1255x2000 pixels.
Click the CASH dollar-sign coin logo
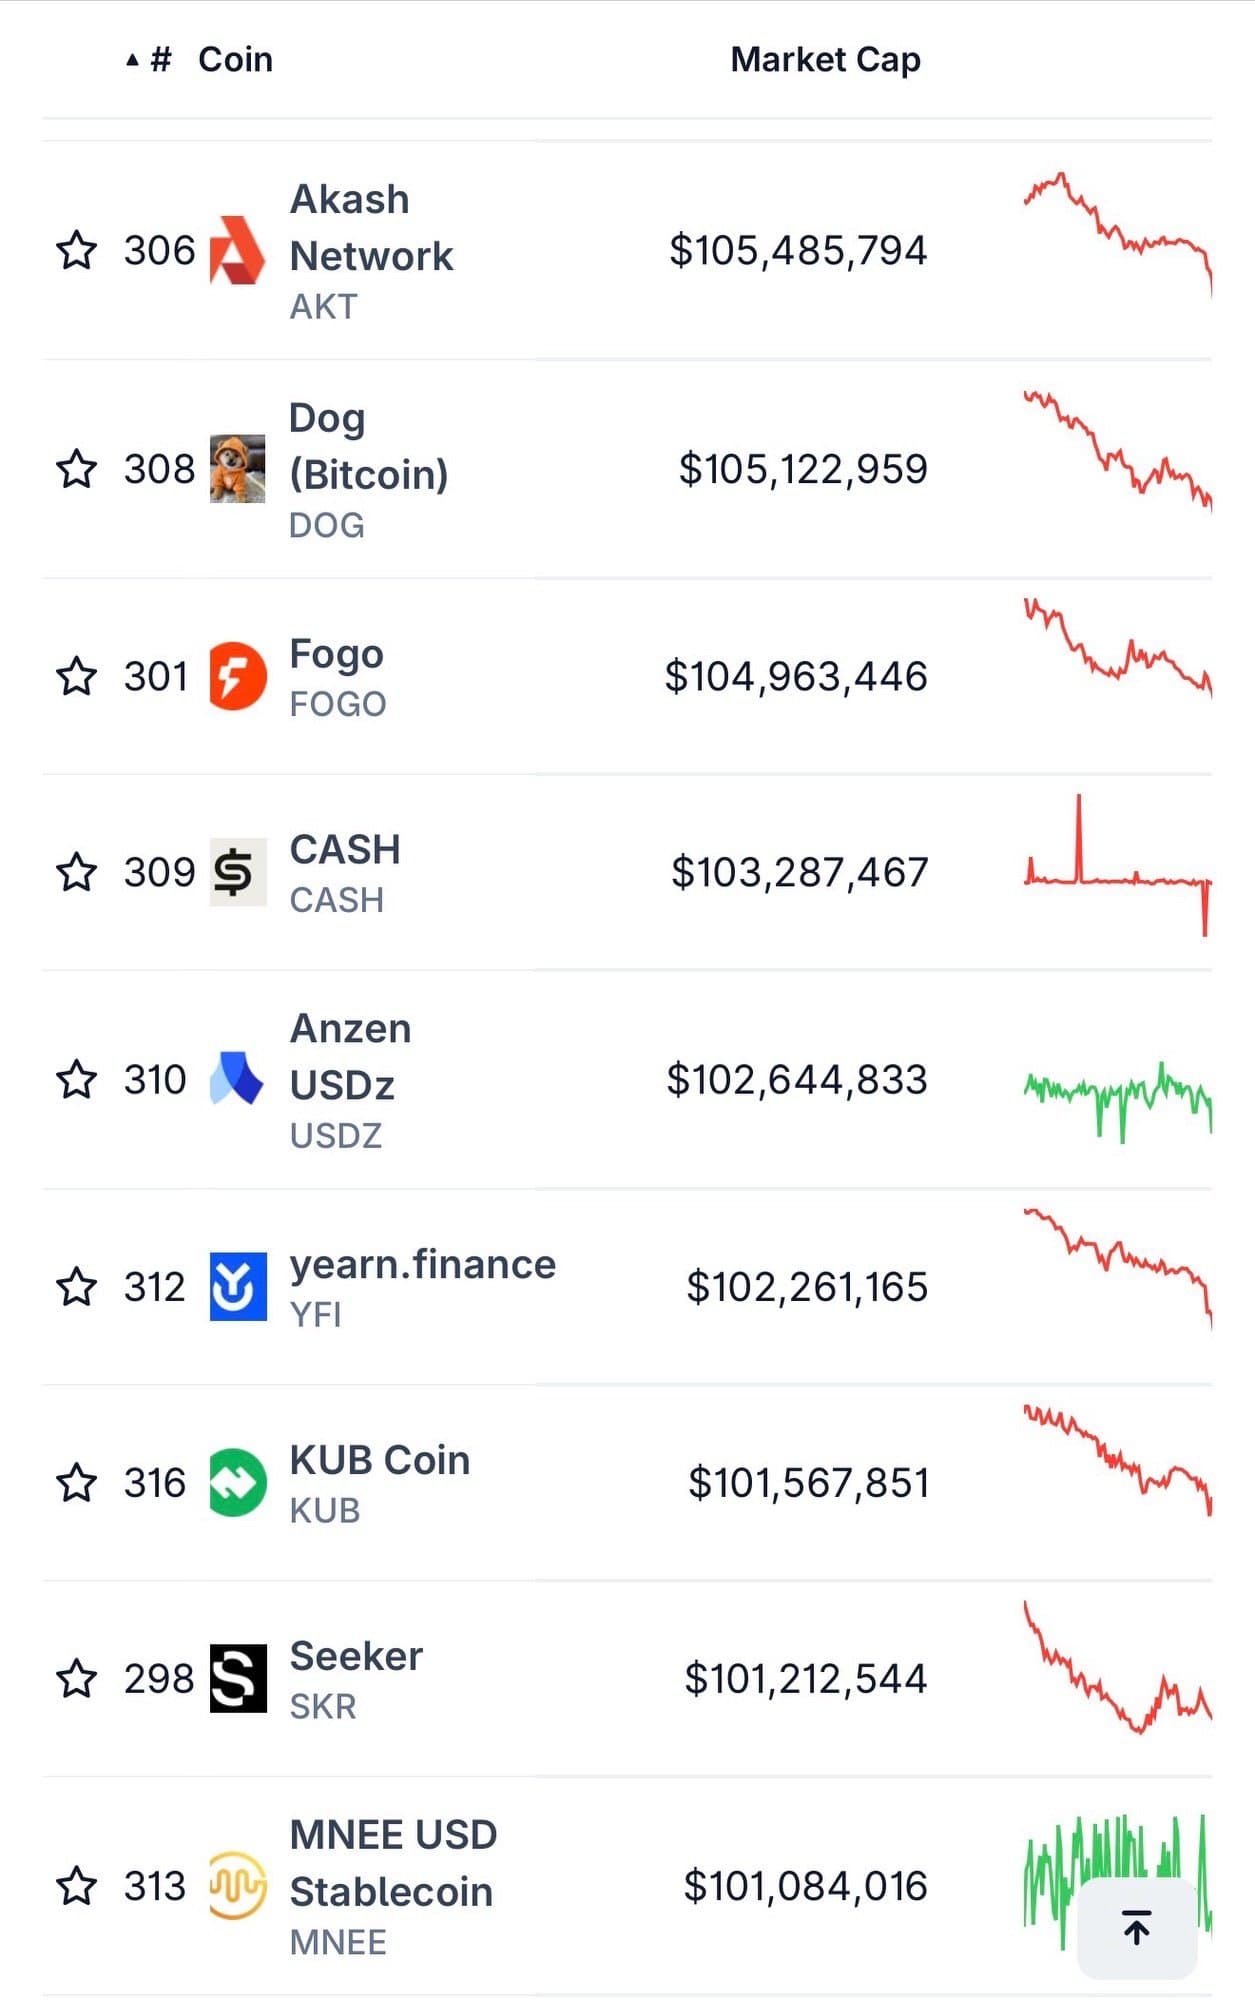pyautogui.click(x=237, y=872)
